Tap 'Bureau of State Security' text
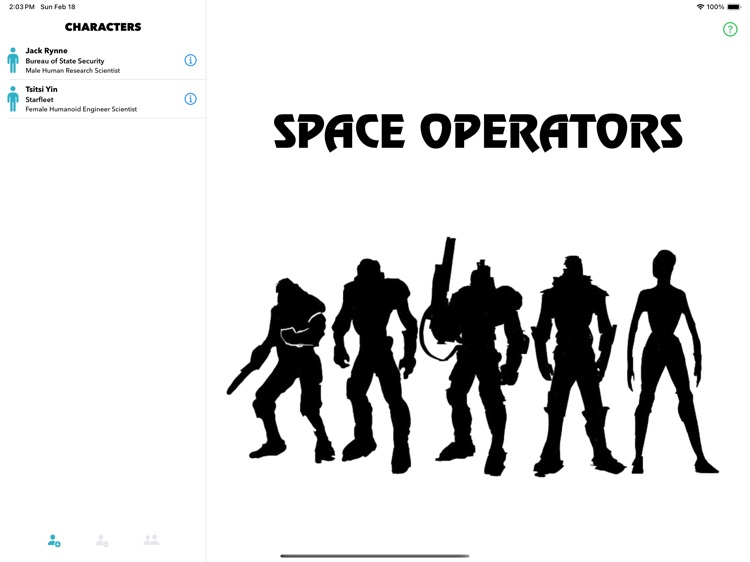Viewport: 750px width, 562px height. click(x=65, y=61)
